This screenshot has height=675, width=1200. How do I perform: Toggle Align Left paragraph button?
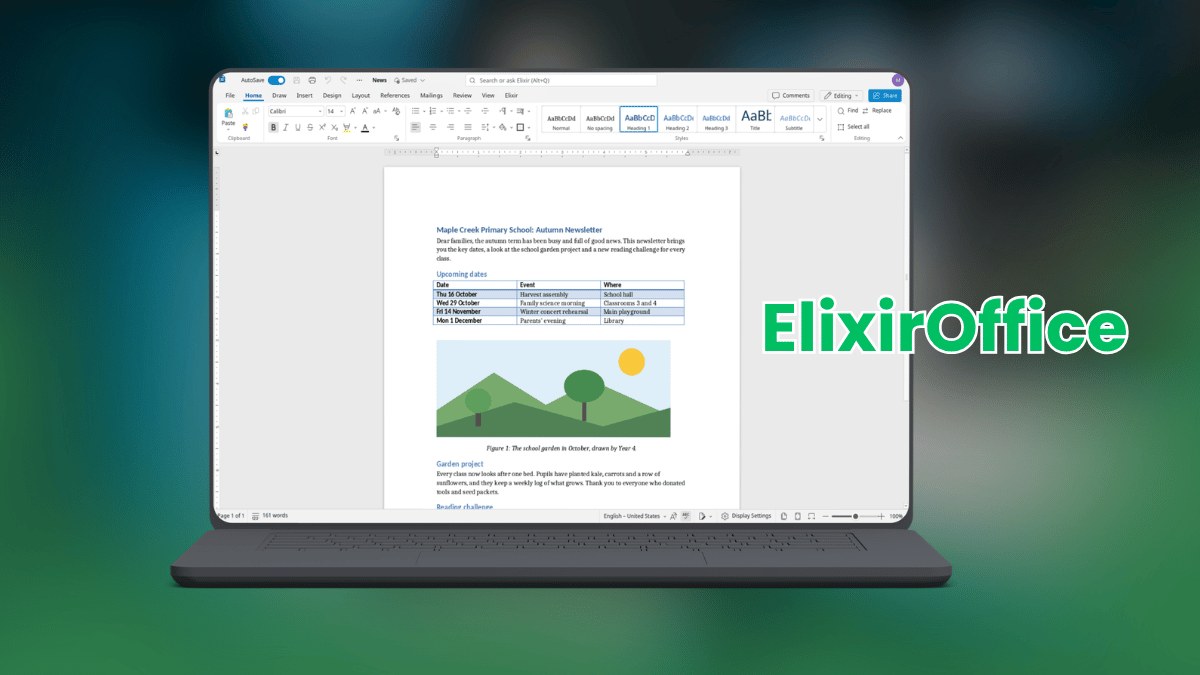click(x=415, y=127)
